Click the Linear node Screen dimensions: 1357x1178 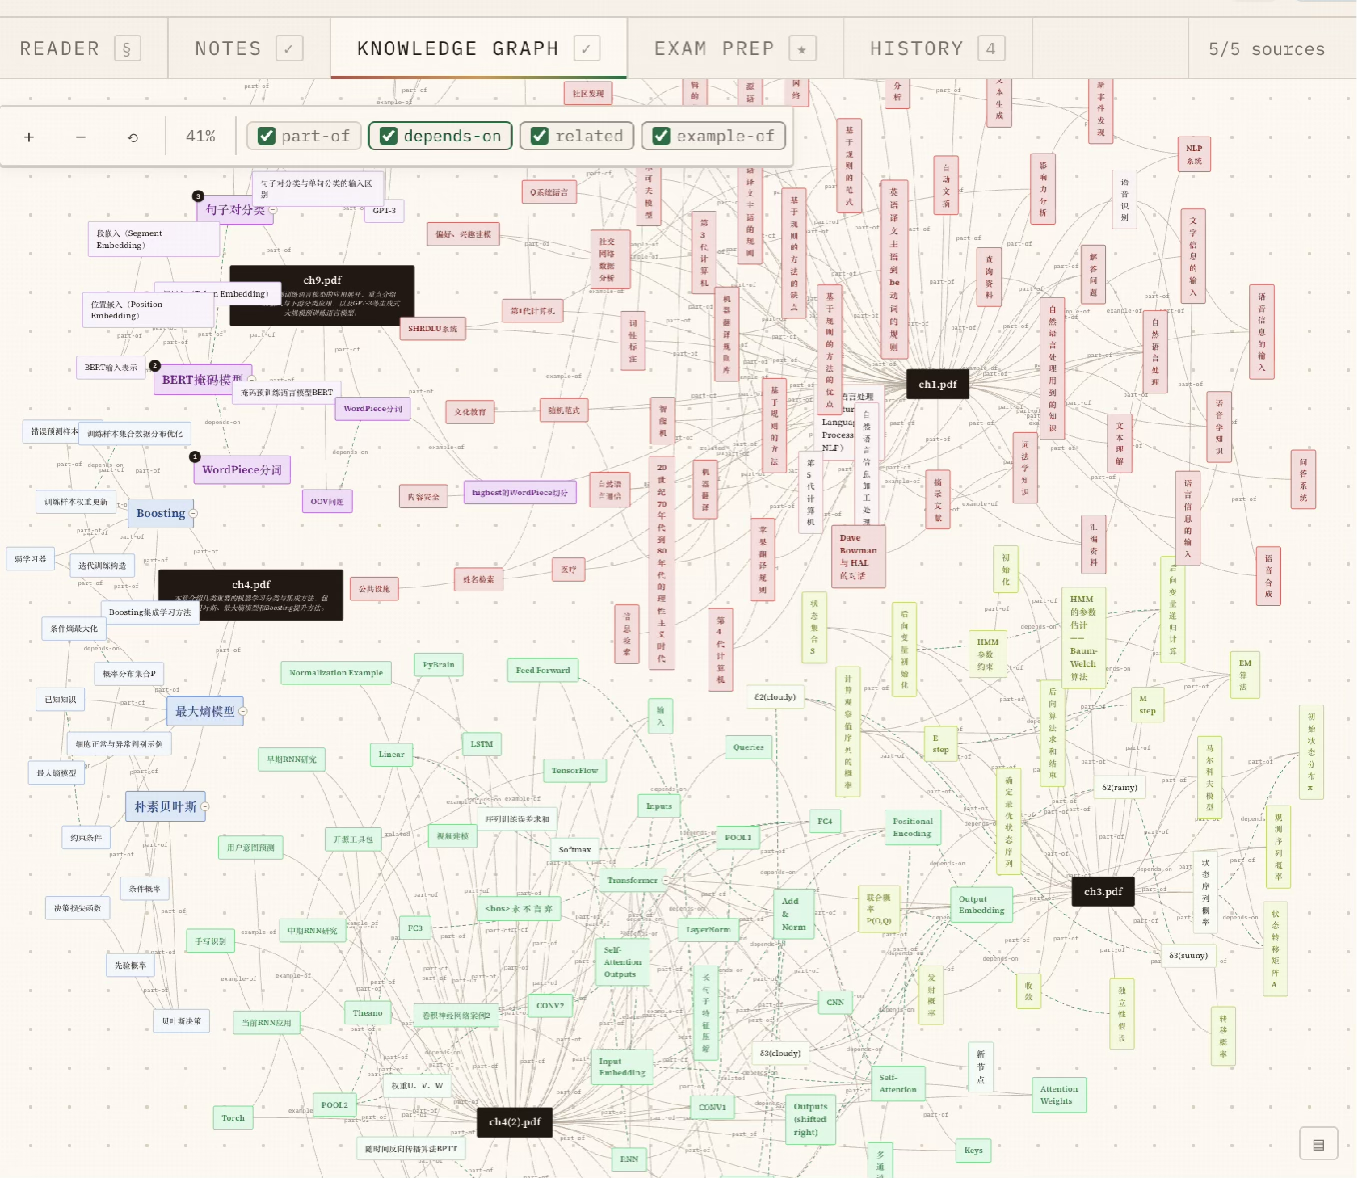pyautogui.click(x=392, y=755)
